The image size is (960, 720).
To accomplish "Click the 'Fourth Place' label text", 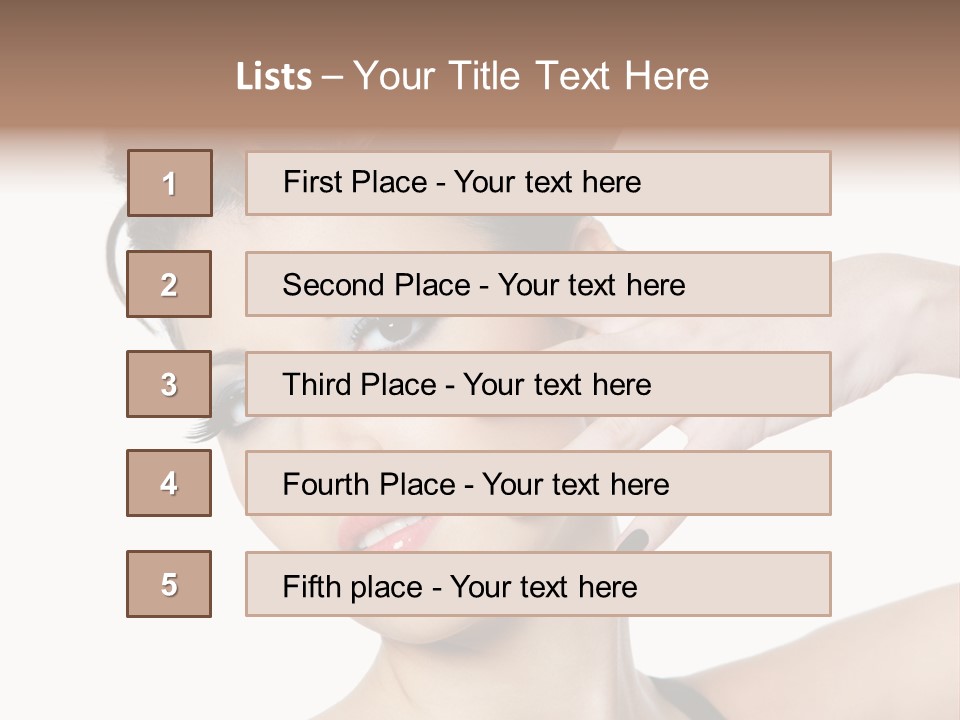I will pyautogui.click(x=369, y=484).
